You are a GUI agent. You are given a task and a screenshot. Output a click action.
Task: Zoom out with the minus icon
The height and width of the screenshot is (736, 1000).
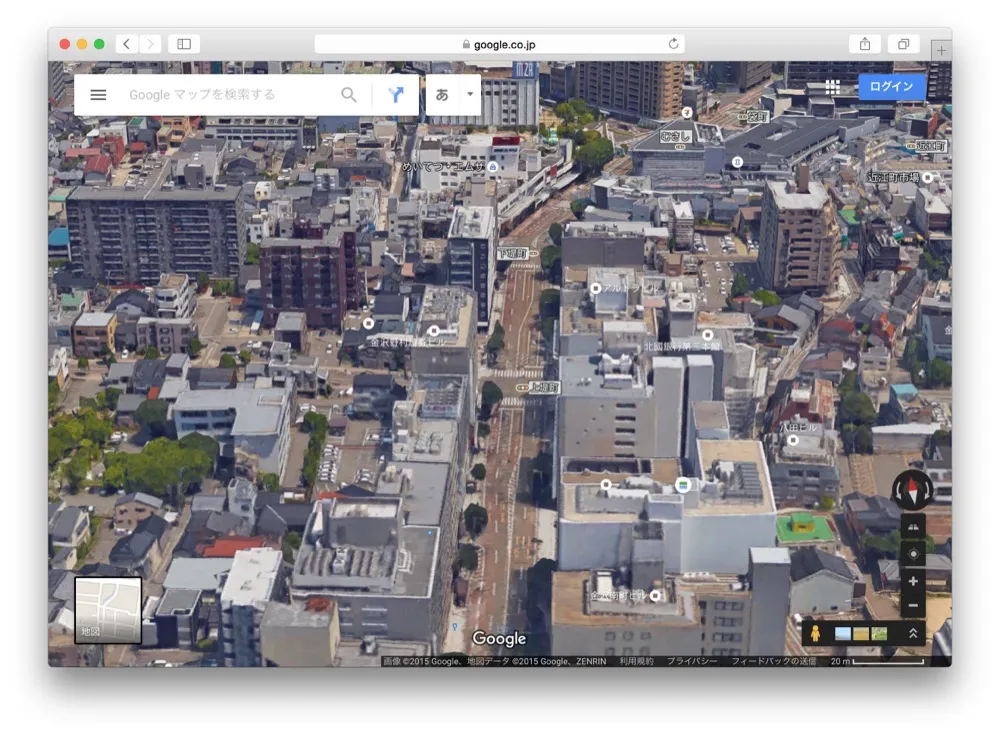(911, 604)
